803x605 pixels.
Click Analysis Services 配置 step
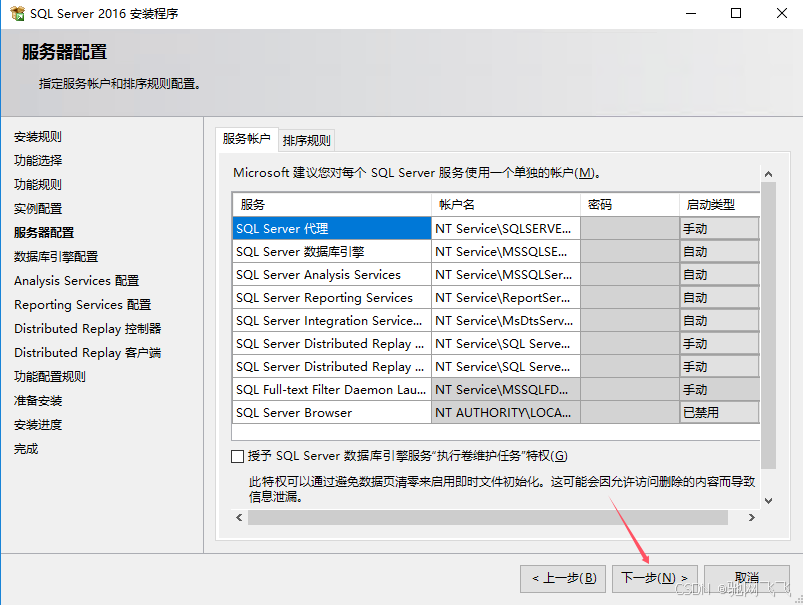click(x=77, y=281)
